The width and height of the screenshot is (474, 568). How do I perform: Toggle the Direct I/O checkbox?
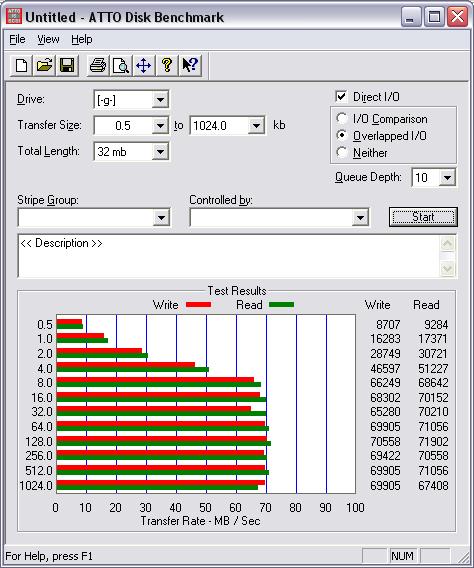(341, 97)
